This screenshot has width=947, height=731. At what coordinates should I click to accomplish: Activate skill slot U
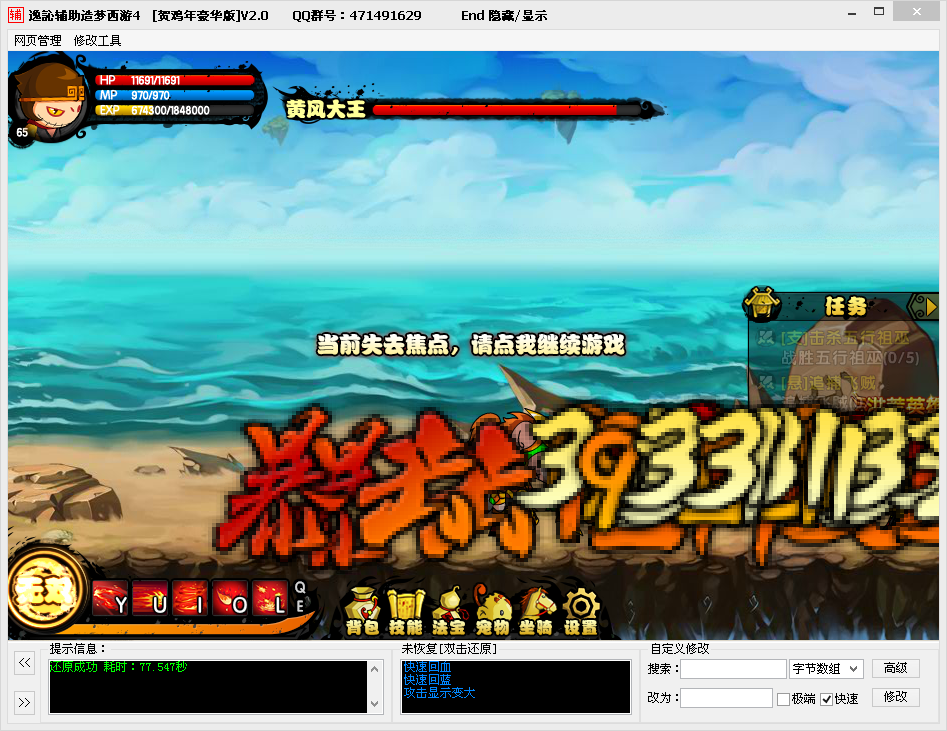[150, 598]
